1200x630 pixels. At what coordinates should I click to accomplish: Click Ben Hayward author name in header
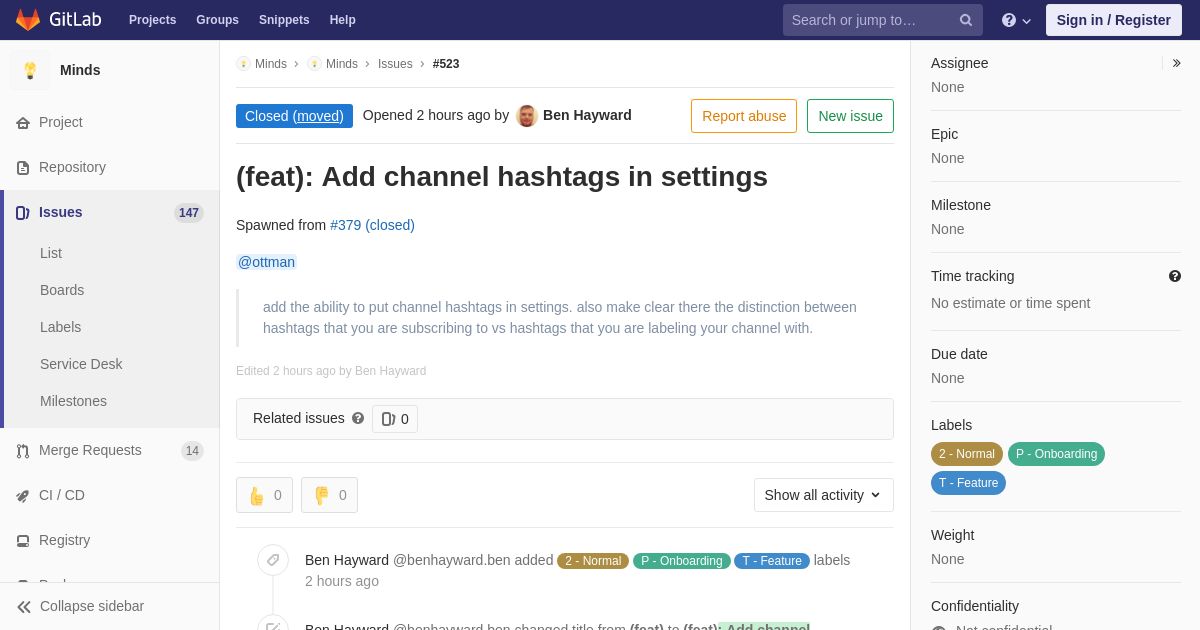pyautogui.click(x=587, y=115)
